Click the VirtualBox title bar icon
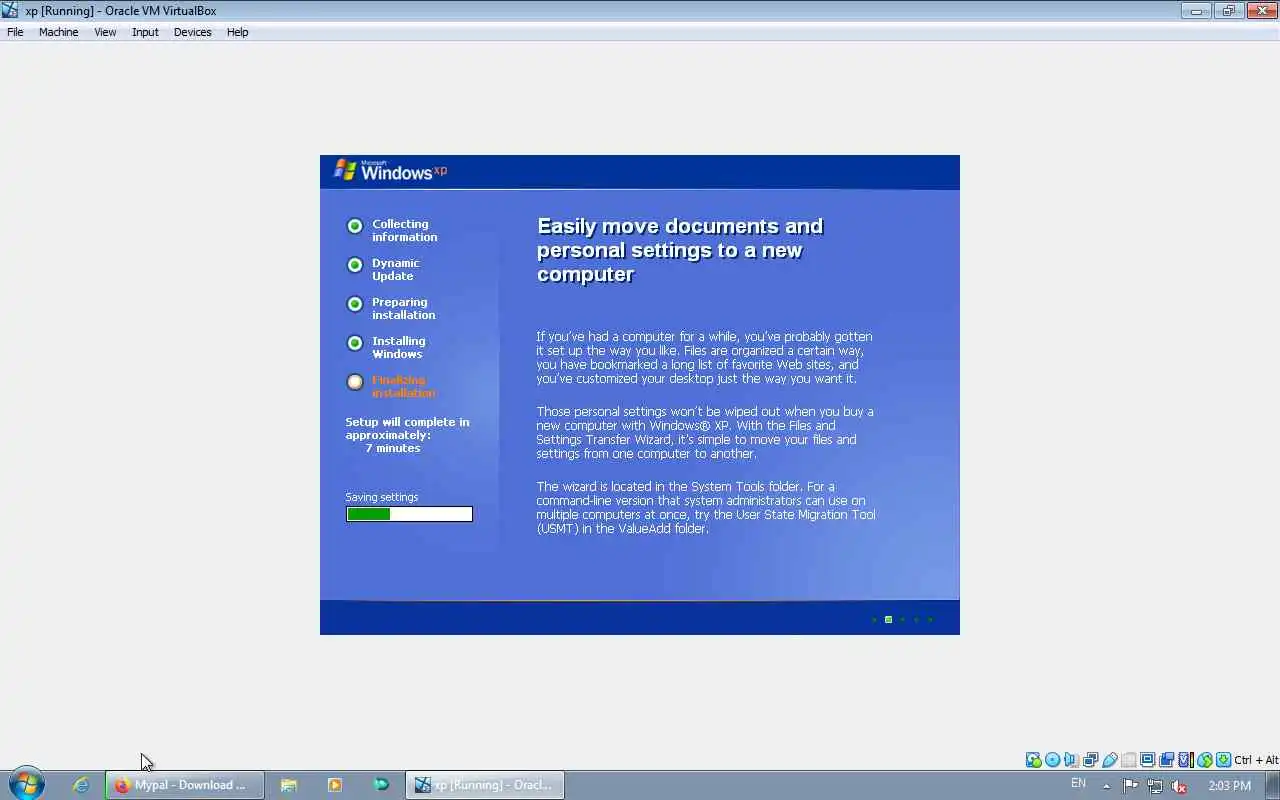Viewport: 1280px width, 800px height. tap(10, 11)
